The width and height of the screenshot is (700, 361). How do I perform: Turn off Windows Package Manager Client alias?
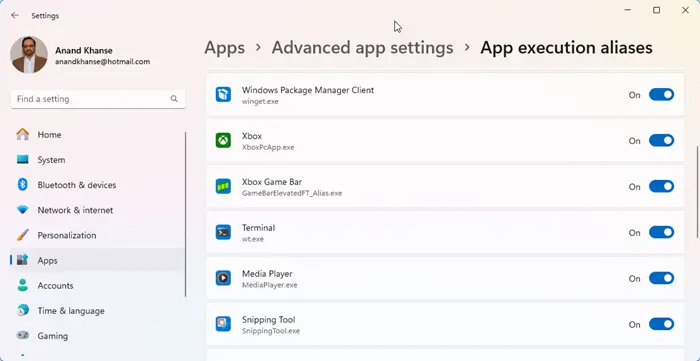click(x=661, y=95)
